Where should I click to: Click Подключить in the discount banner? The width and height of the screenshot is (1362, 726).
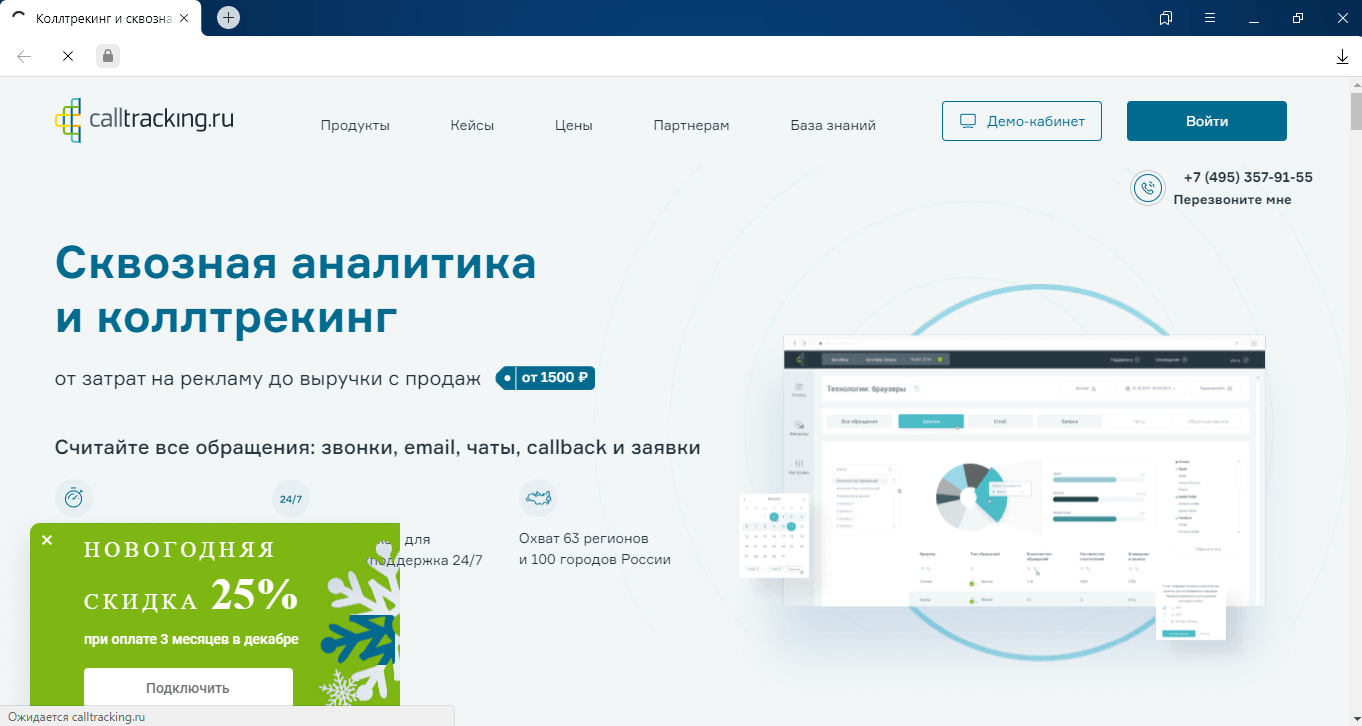(188, 688)
